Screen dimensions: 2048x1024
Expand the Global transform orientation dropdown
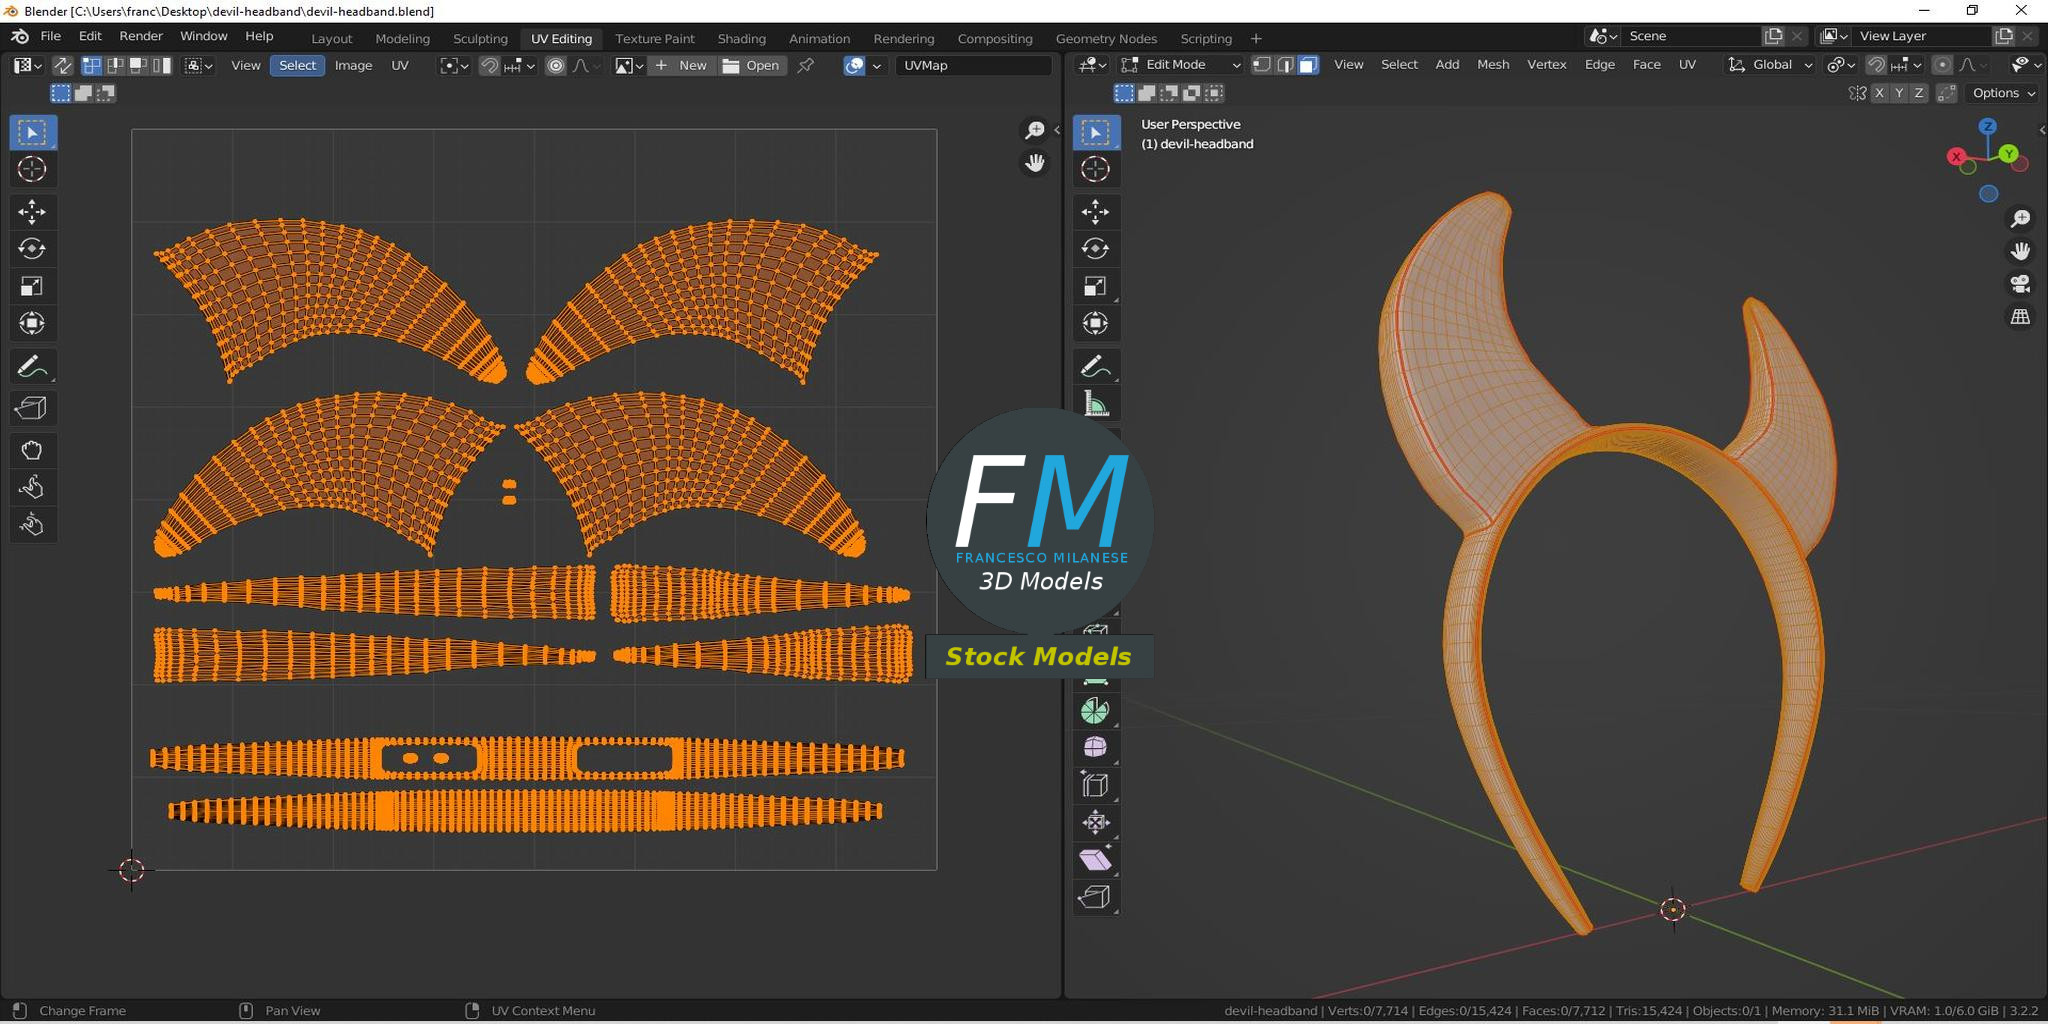[x=1770, y=65]
